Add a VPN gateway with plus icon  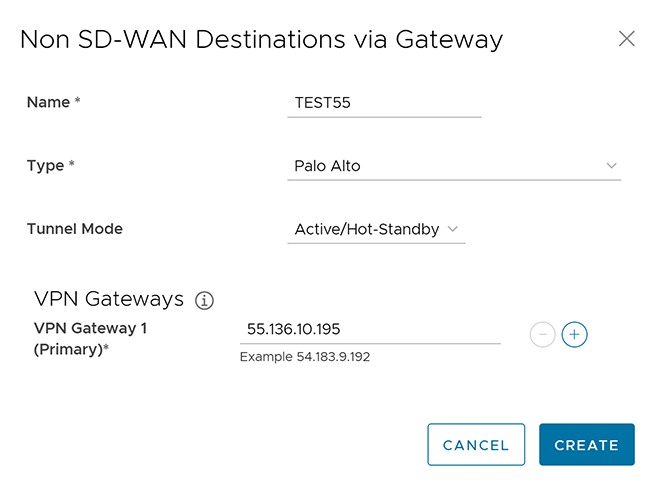click(x=574, y=335)
